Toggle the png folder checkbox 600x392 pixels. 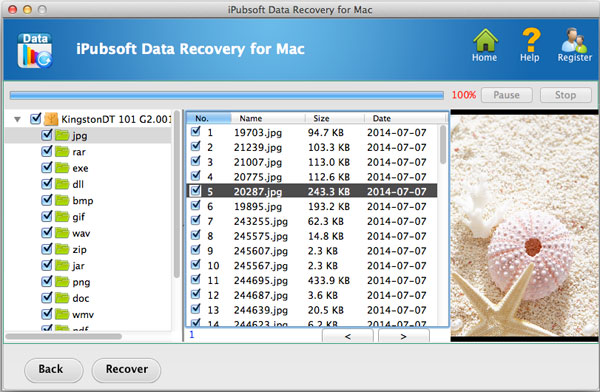point(47,281)
